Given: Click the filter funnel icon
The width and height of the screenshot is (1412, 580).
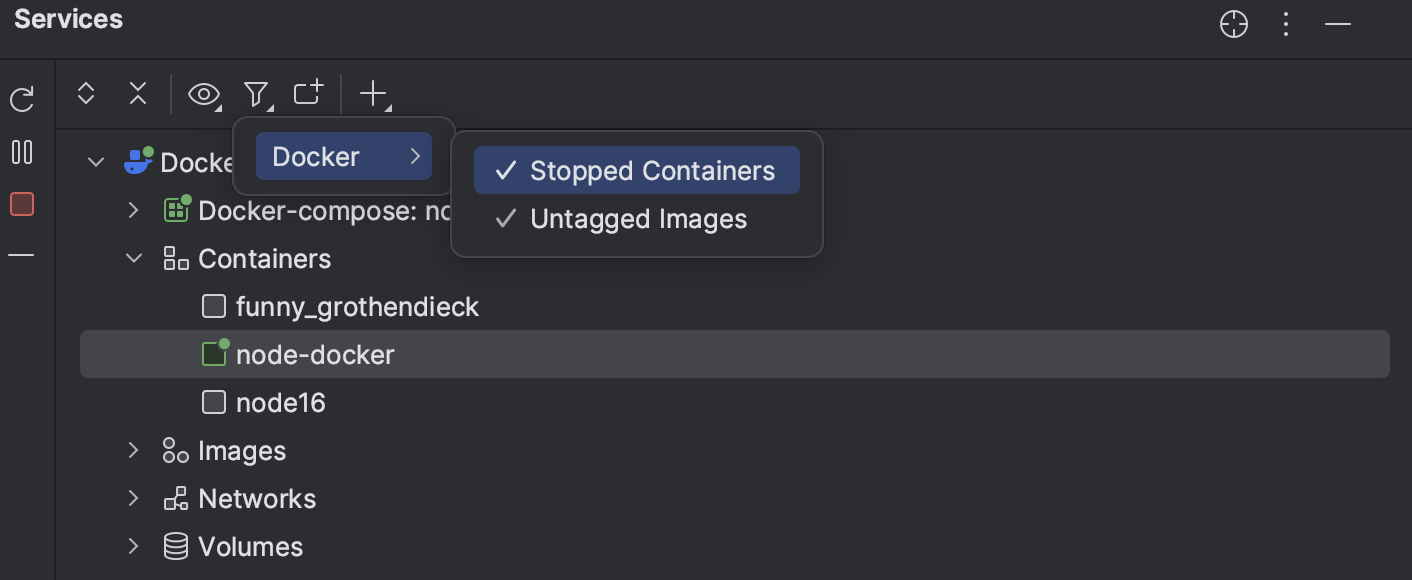Looking at the screenshot, I should tap(256, 93).
